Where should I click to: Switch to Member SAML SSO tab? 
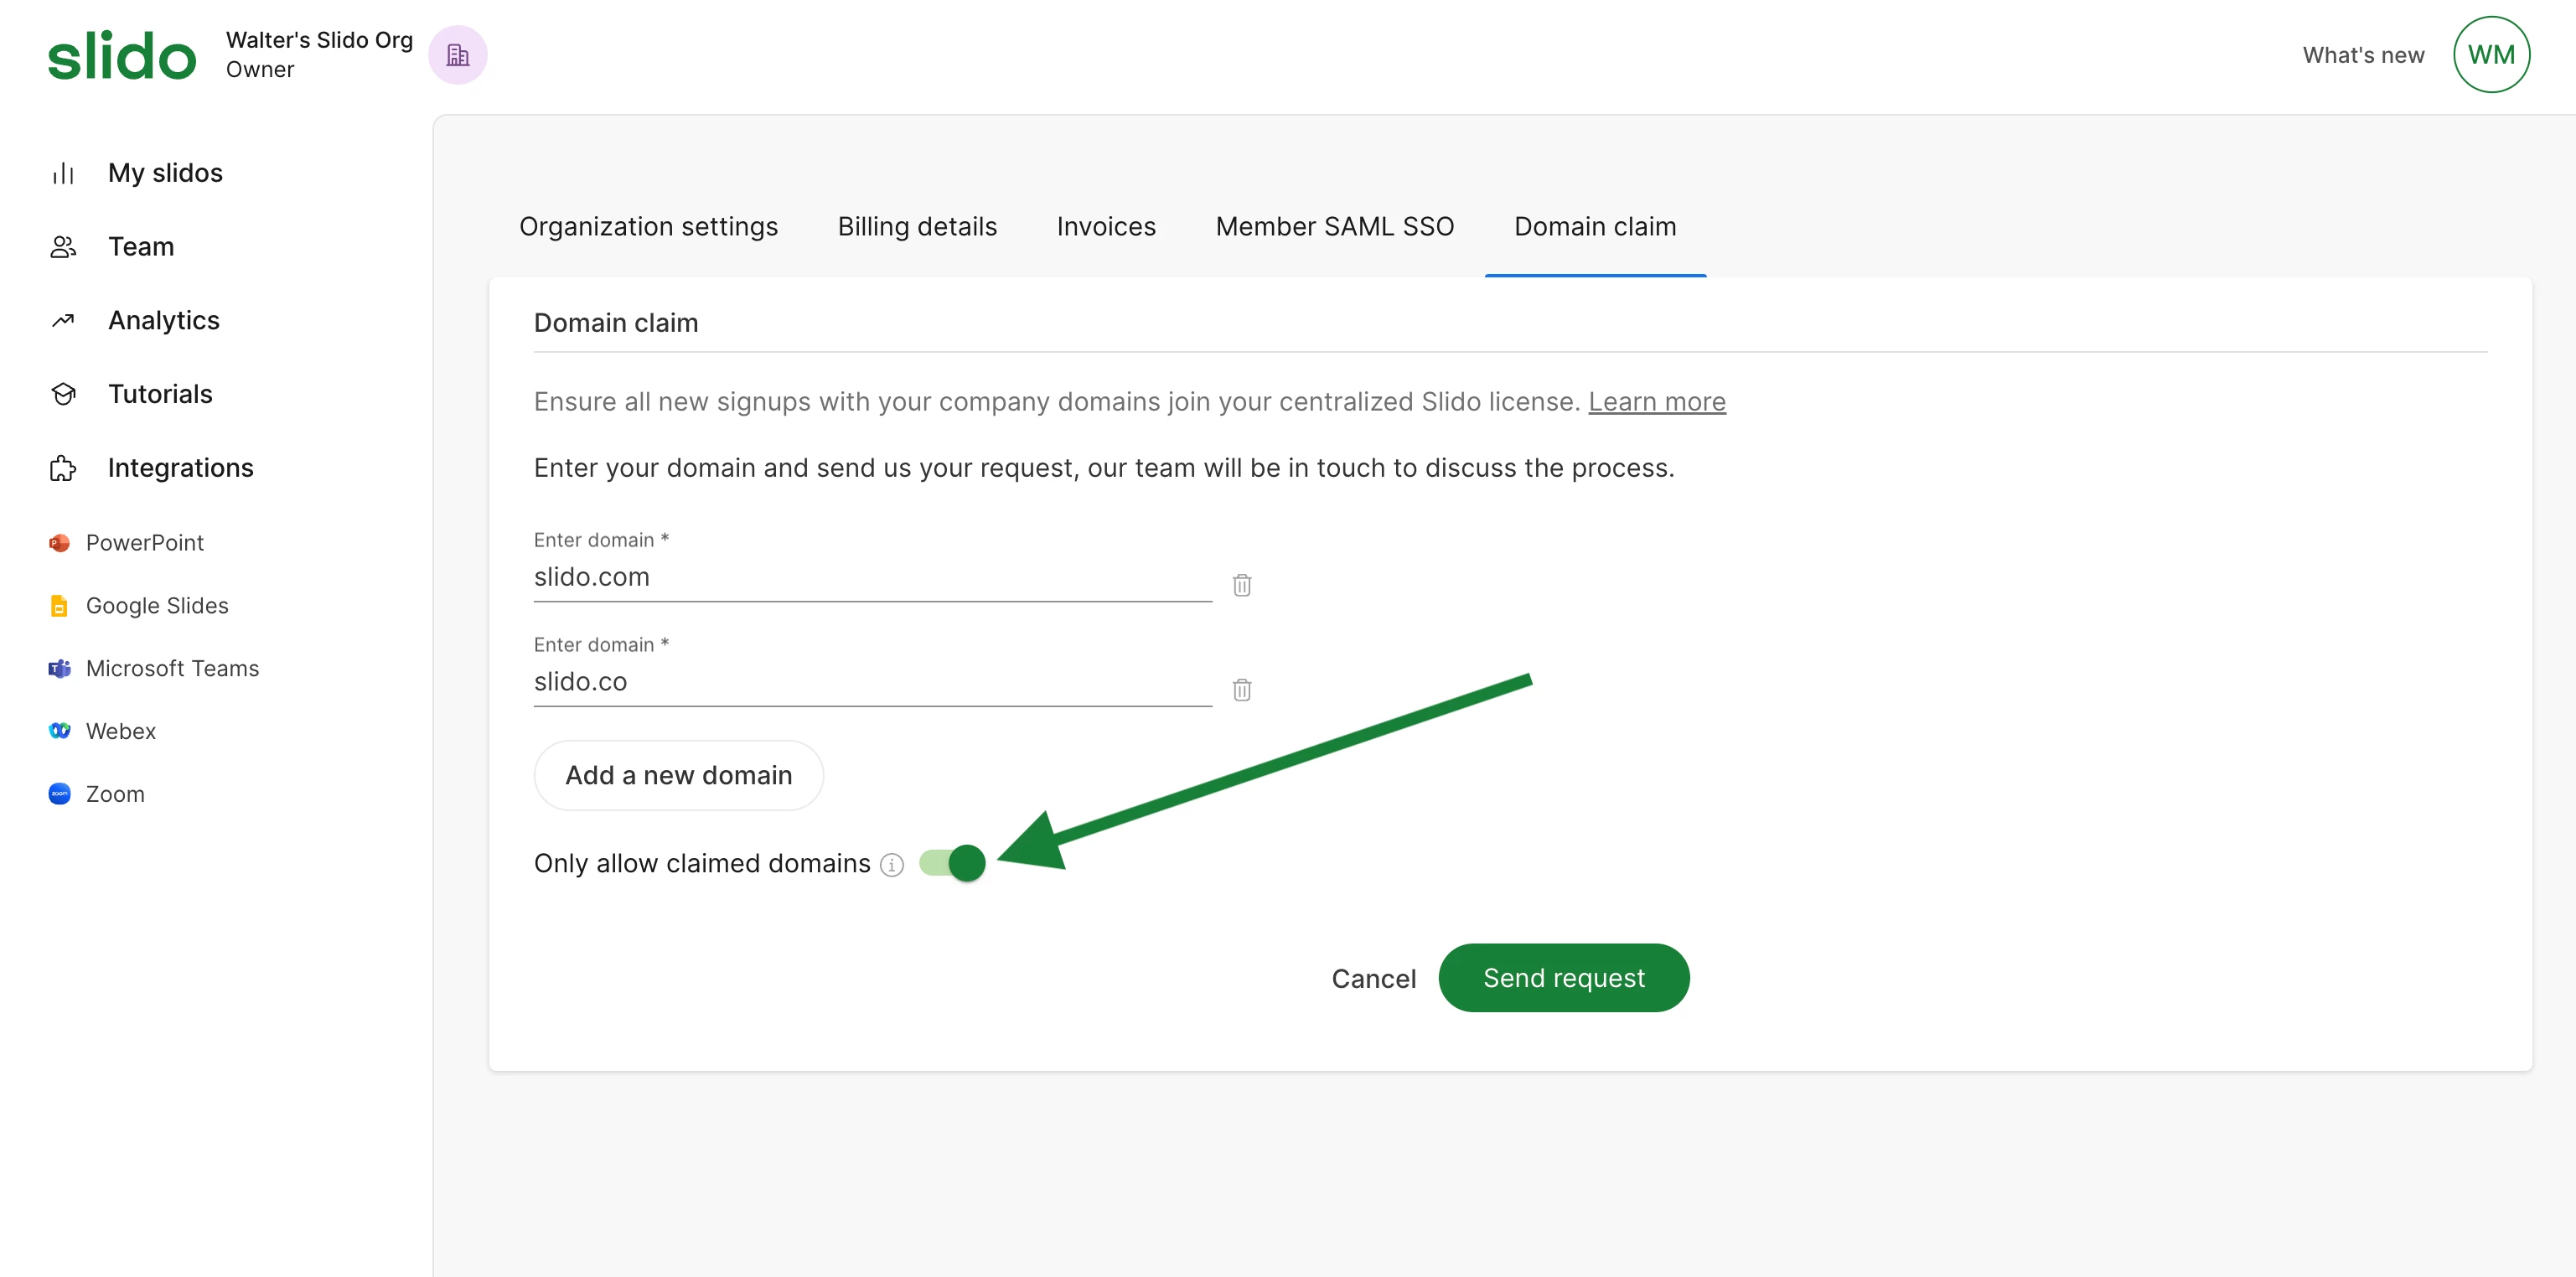pos(1334,227)
